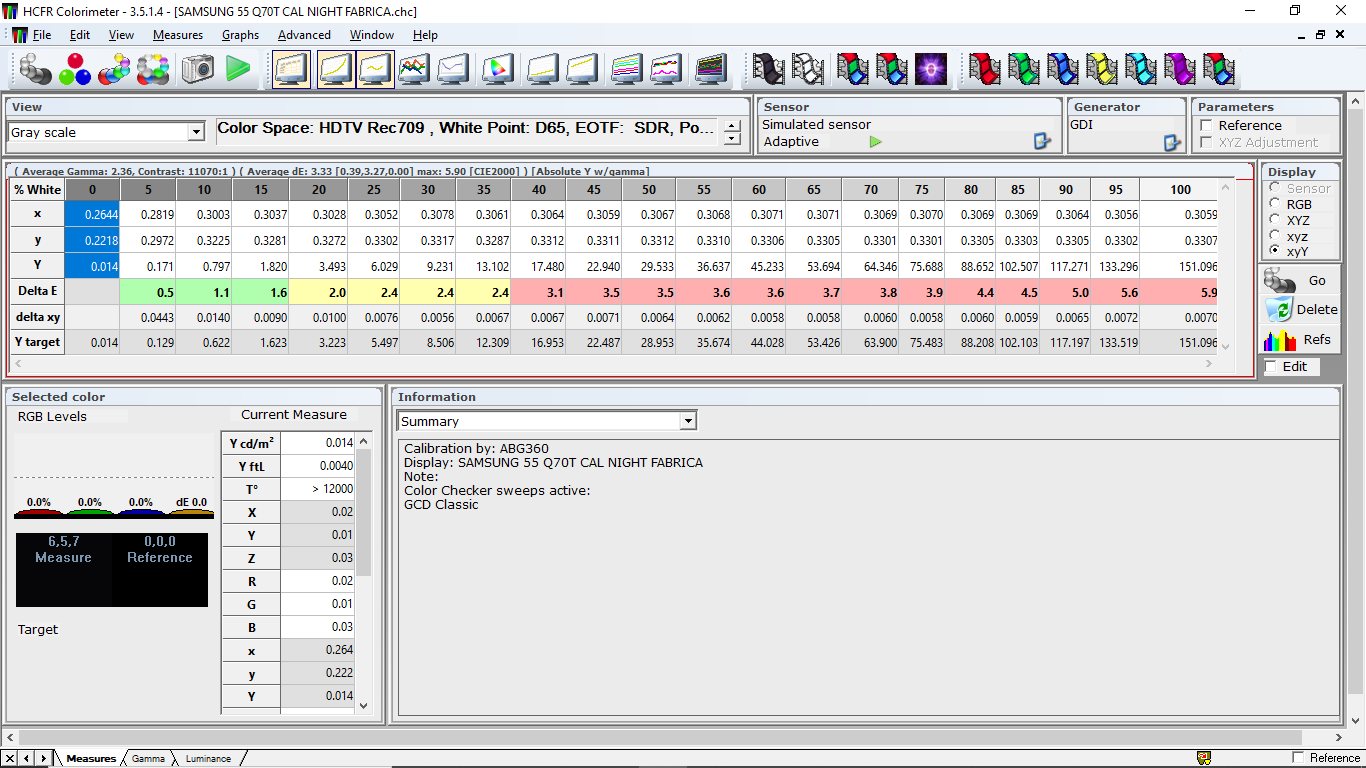The image size is (1366, 768).
Task: Open the Graphs menu
Action: 240,34
